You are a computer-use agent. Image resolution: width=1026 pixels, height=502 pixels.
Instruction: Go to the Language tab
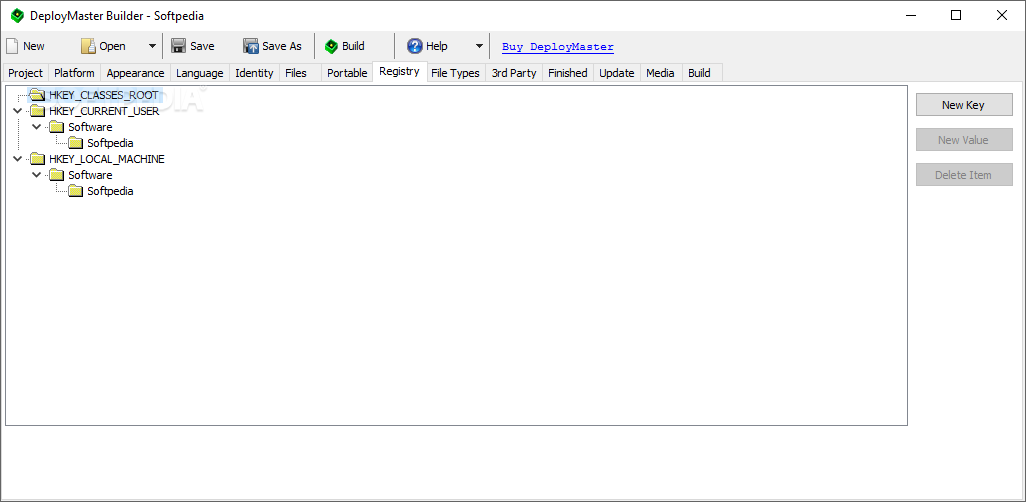(x=200, y=73)
